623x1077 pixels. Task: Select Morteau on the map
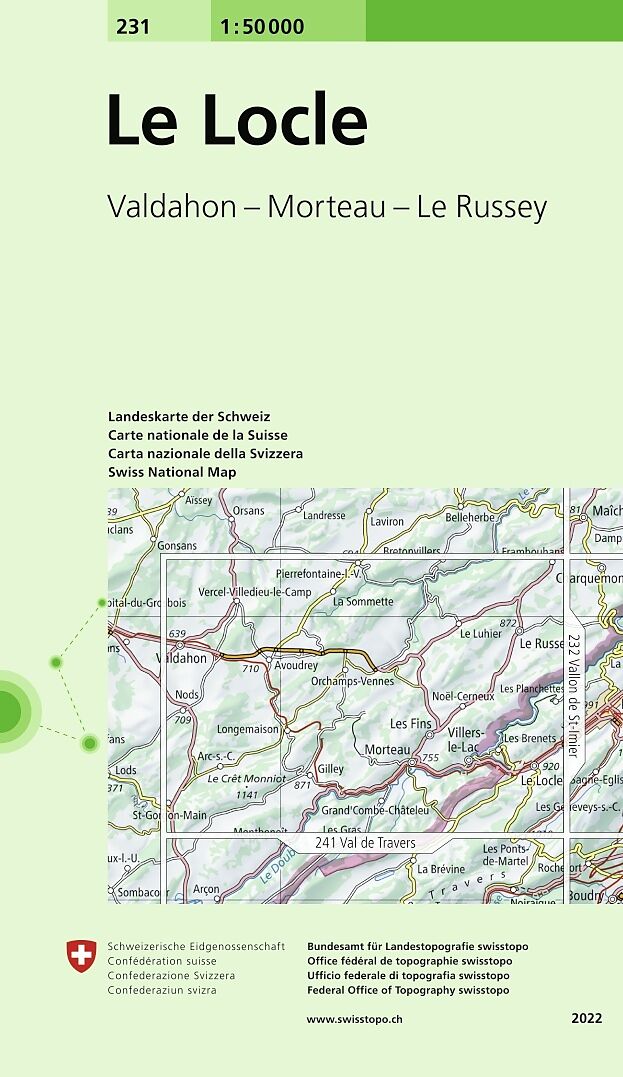(387, 750)
